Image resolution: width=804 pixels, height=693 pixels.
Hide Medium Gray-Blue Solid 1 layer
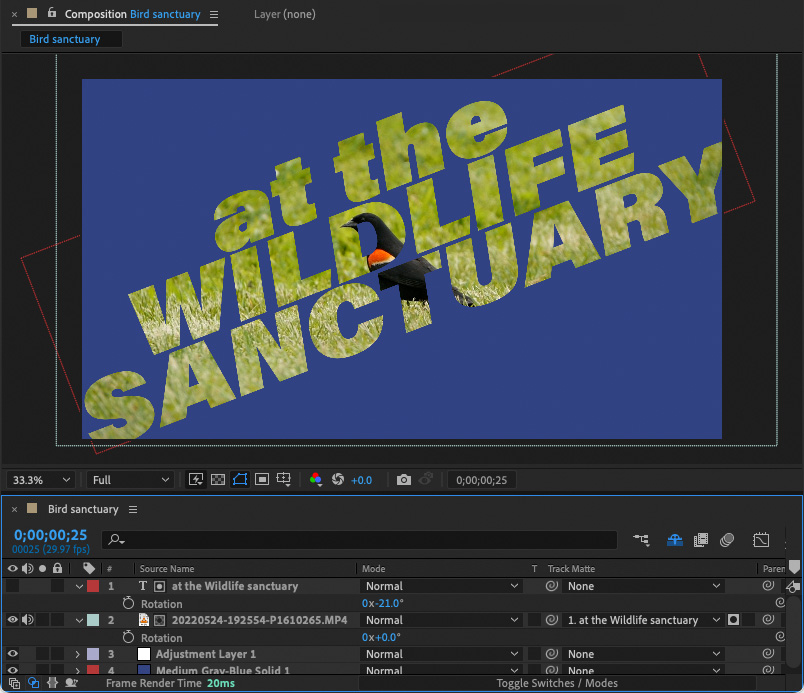tap(12, 670)
